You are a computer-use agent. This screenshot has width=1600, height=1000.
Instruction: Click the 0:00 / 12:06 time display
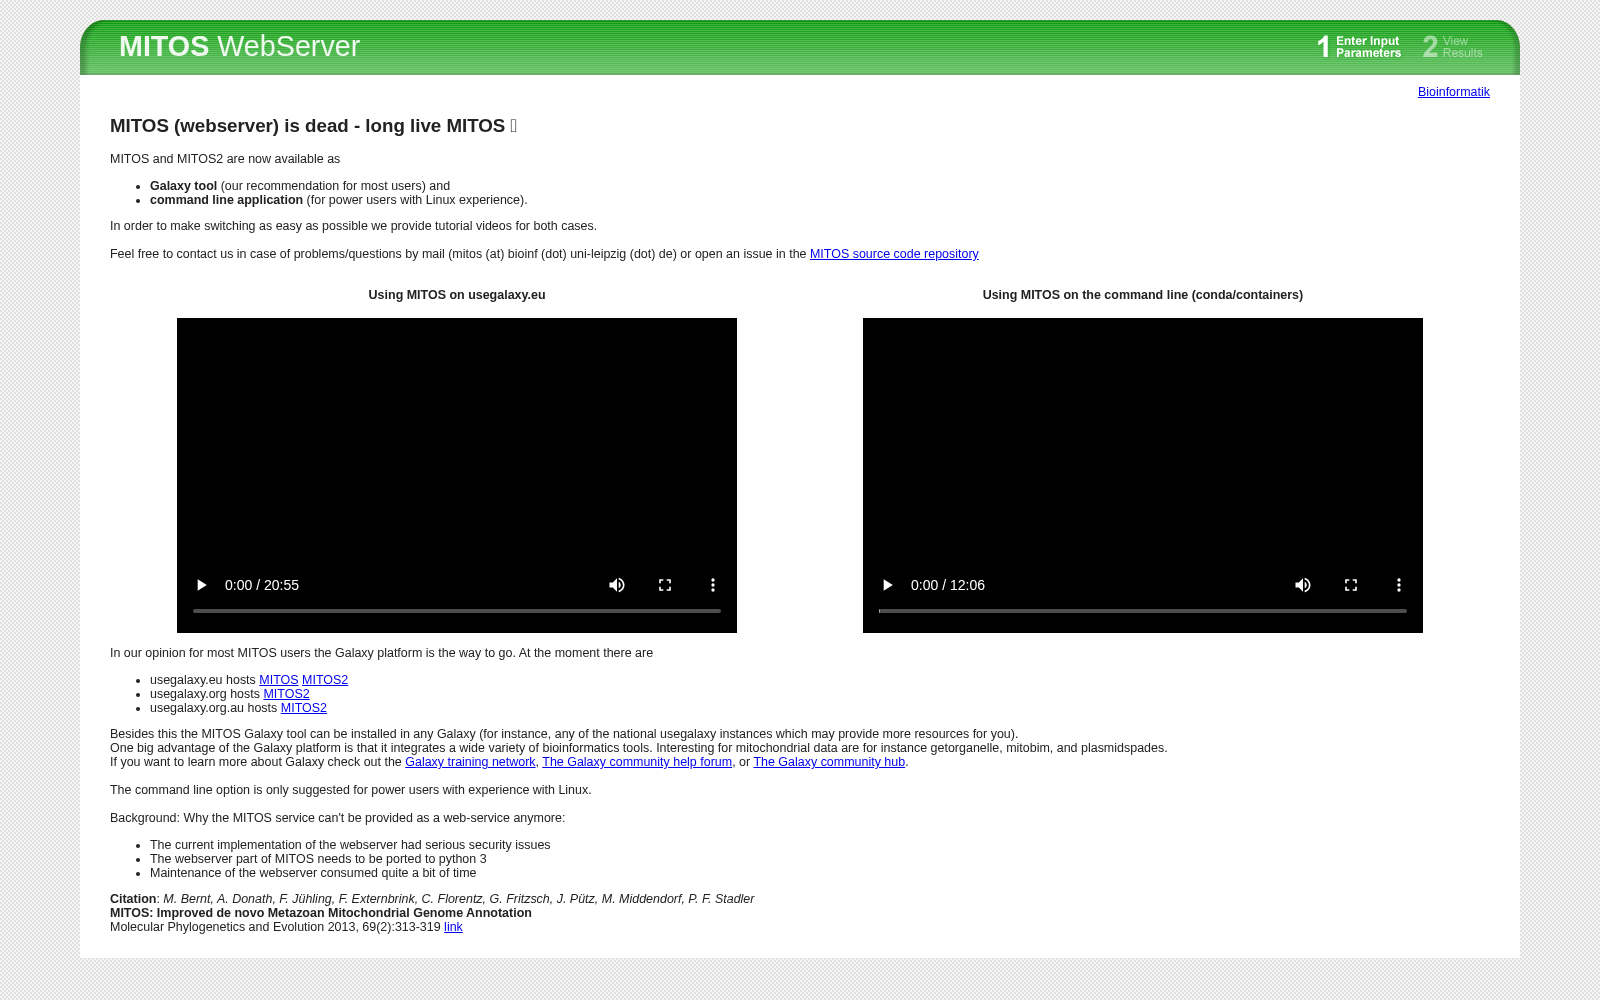948,585
